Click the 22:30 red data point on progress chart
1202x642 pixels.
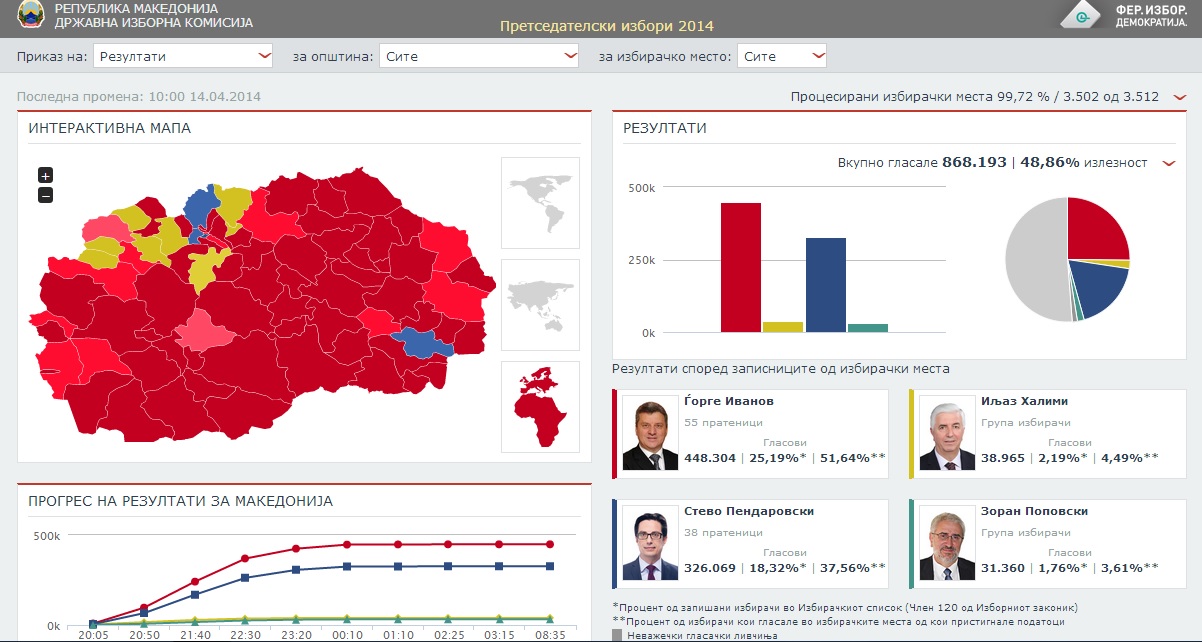point(245,558)
